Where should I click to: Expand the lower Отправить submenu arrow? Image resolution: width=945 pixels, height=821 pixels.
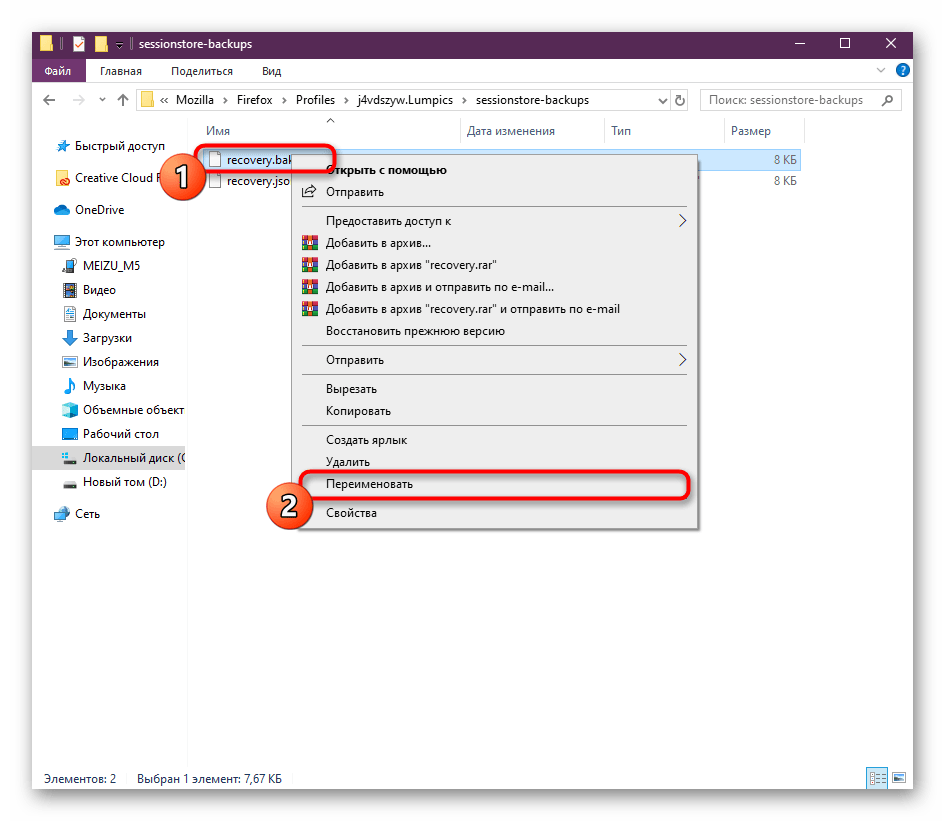tap(682, 360)
